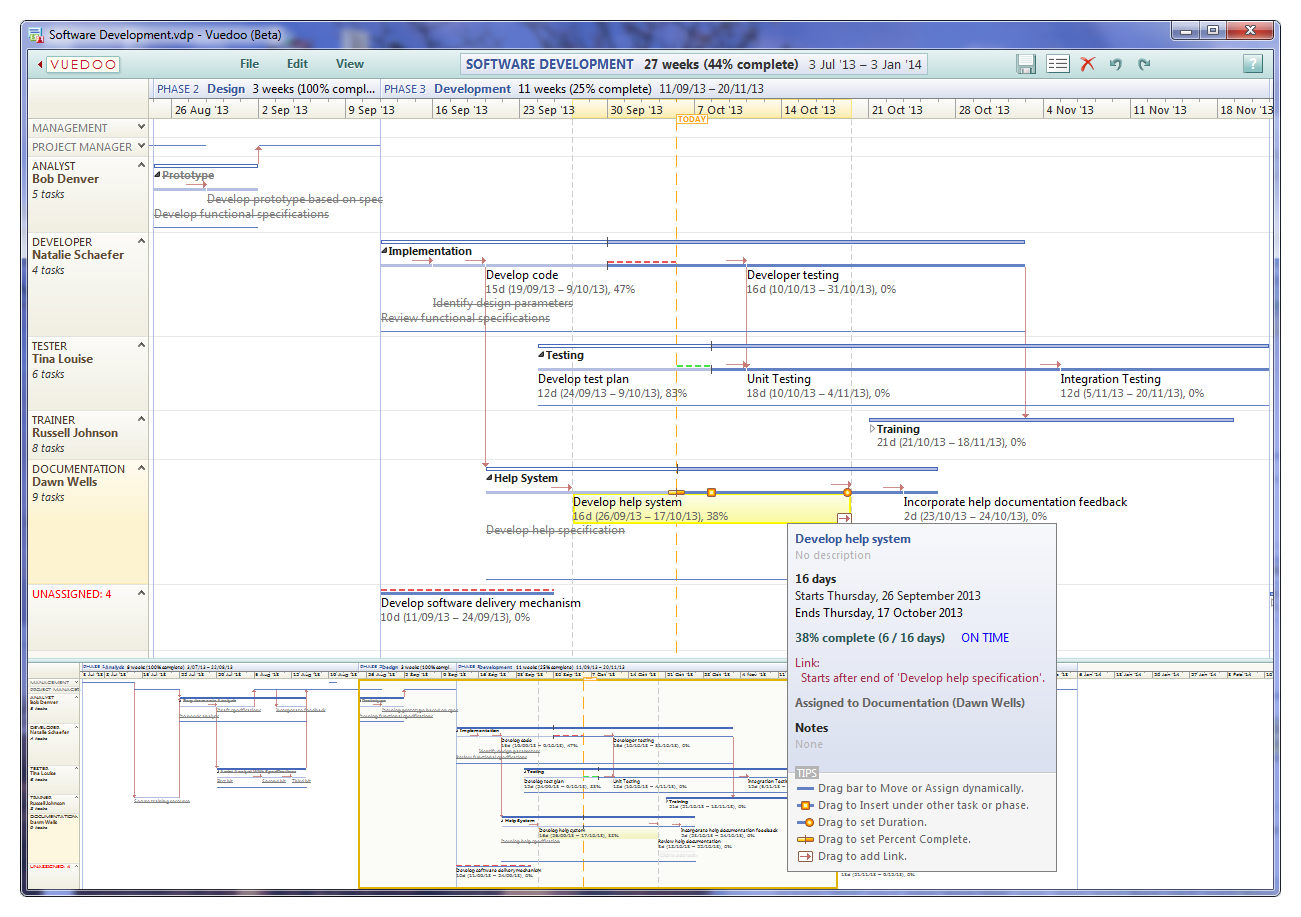The width and height of the screenshot is (1301, 917).
Task: Expand the Training task group
Action: coord(872,429)
